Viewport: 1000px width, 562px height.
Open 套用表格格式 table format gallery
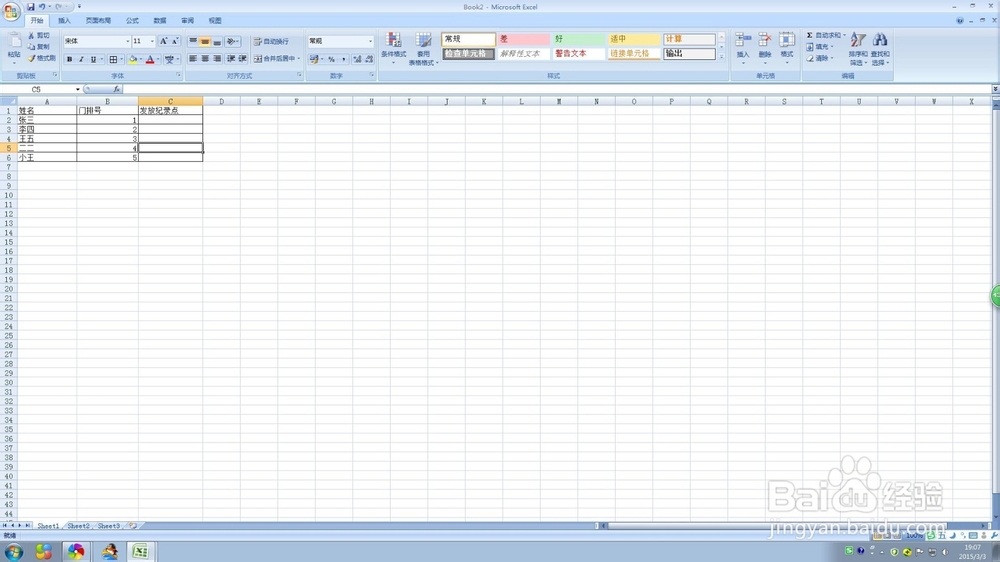(423, 48)
